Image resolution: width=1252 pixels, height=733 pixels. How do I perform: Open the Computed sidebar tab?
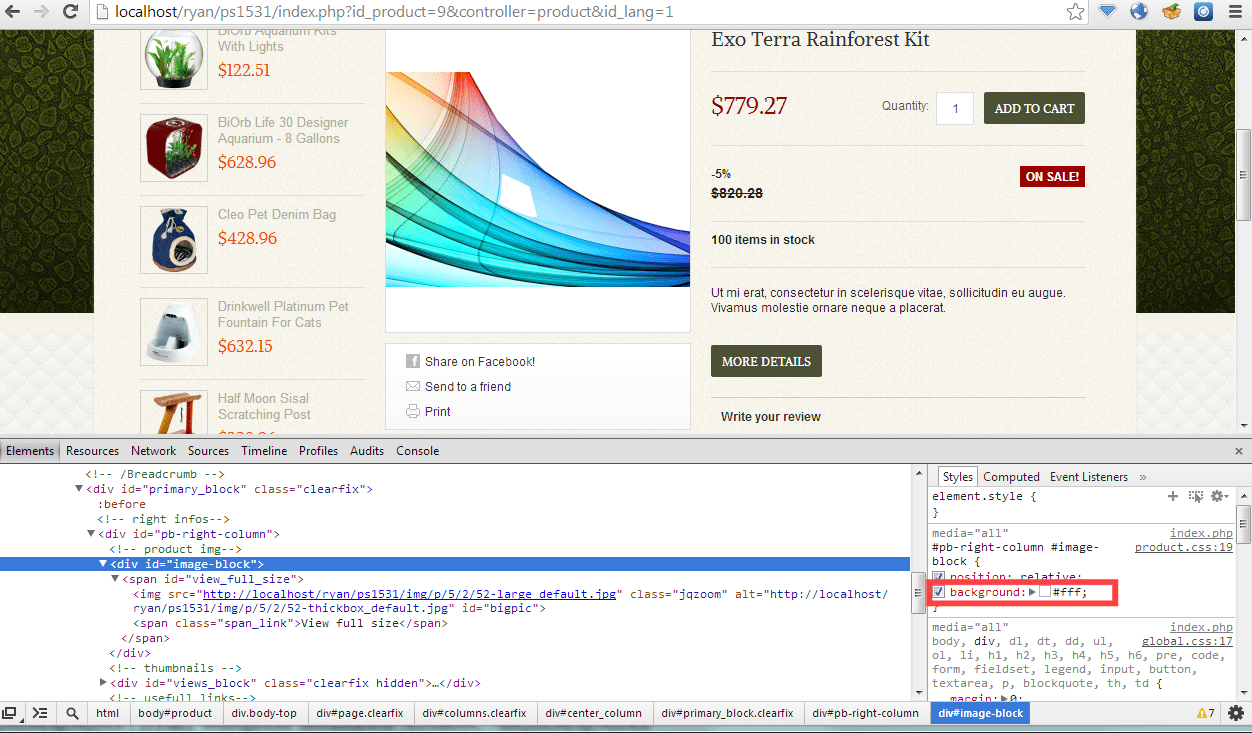[x=1012, y=477]
